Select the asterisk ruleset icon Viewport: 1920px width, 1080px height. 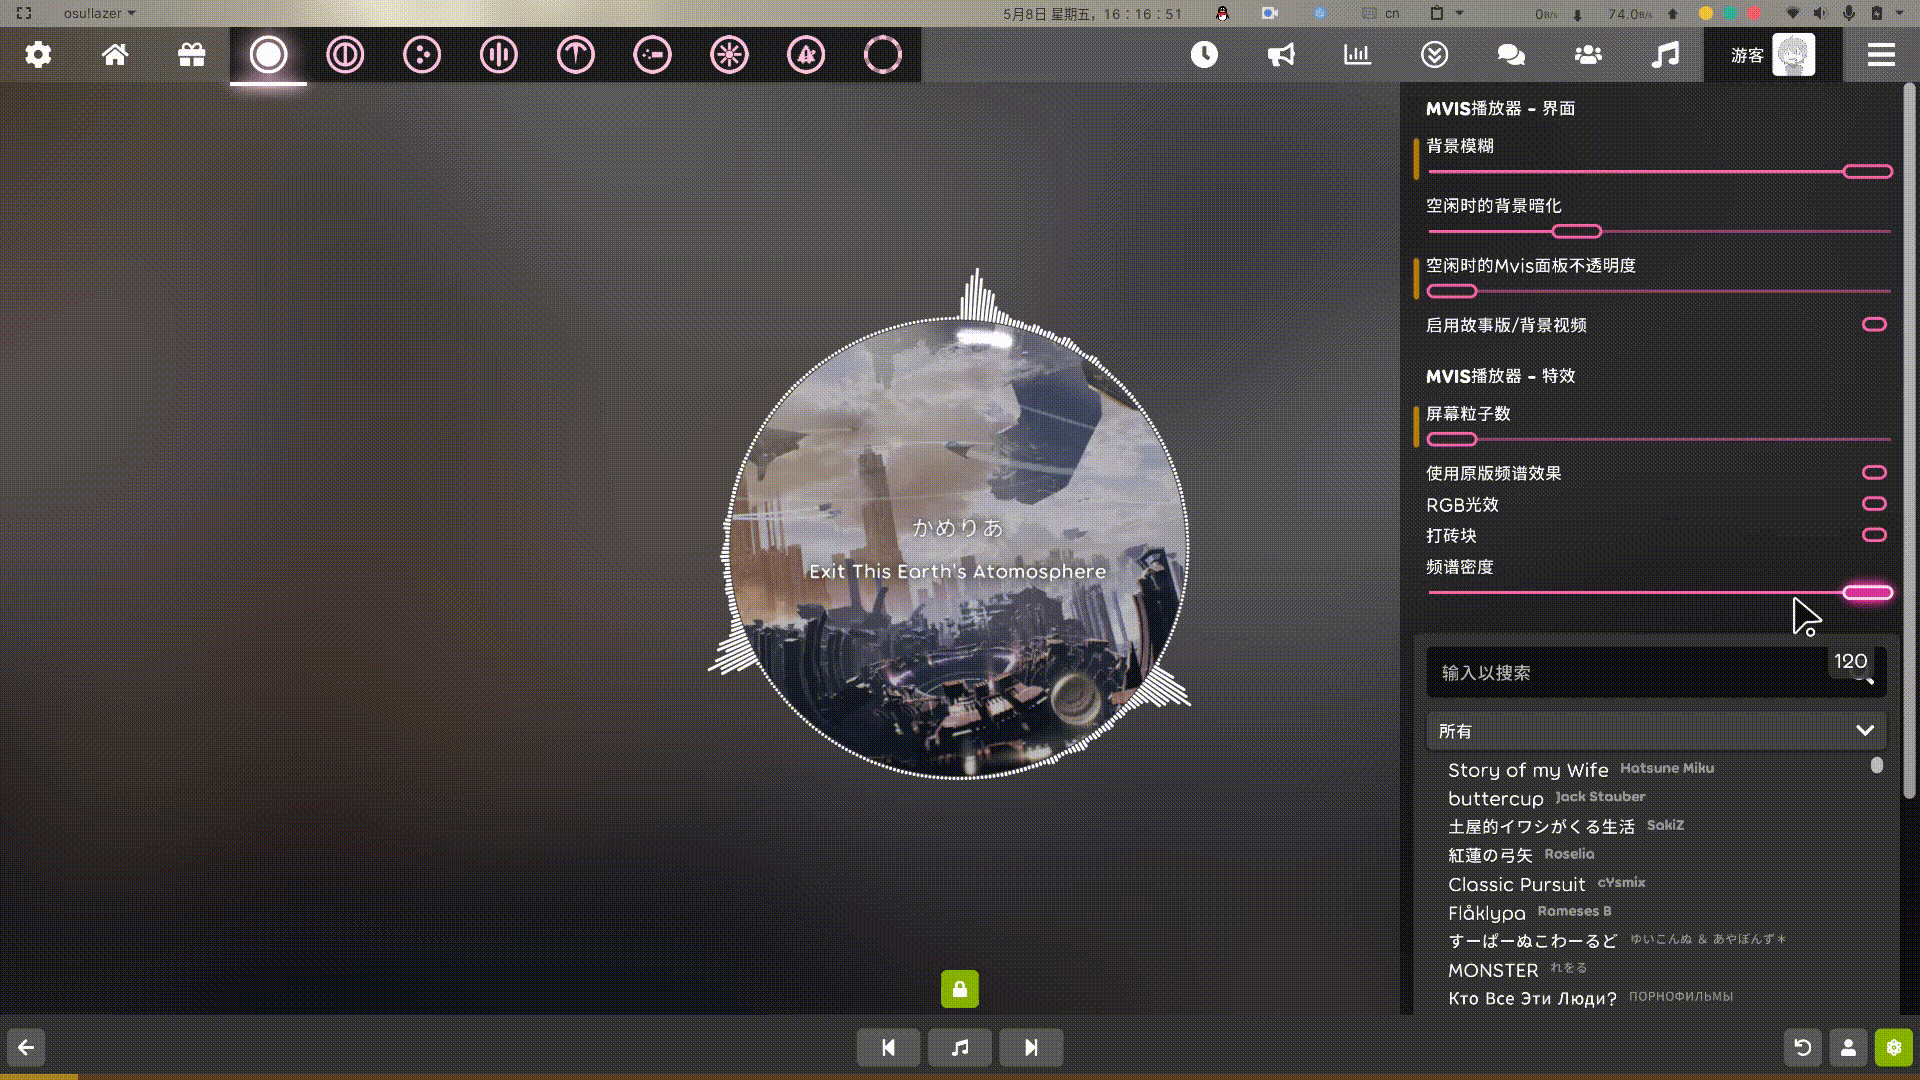[729, 54]
